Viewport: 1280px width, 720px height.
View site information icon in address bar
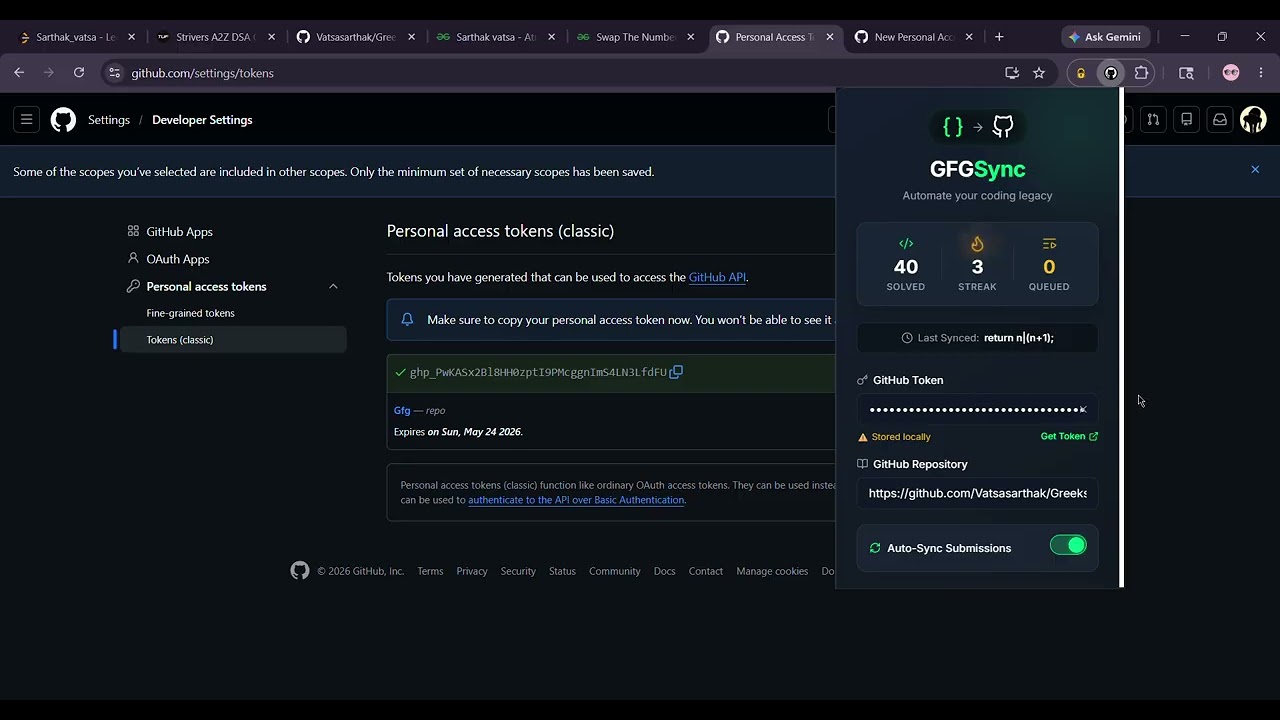tap(115, 73)
